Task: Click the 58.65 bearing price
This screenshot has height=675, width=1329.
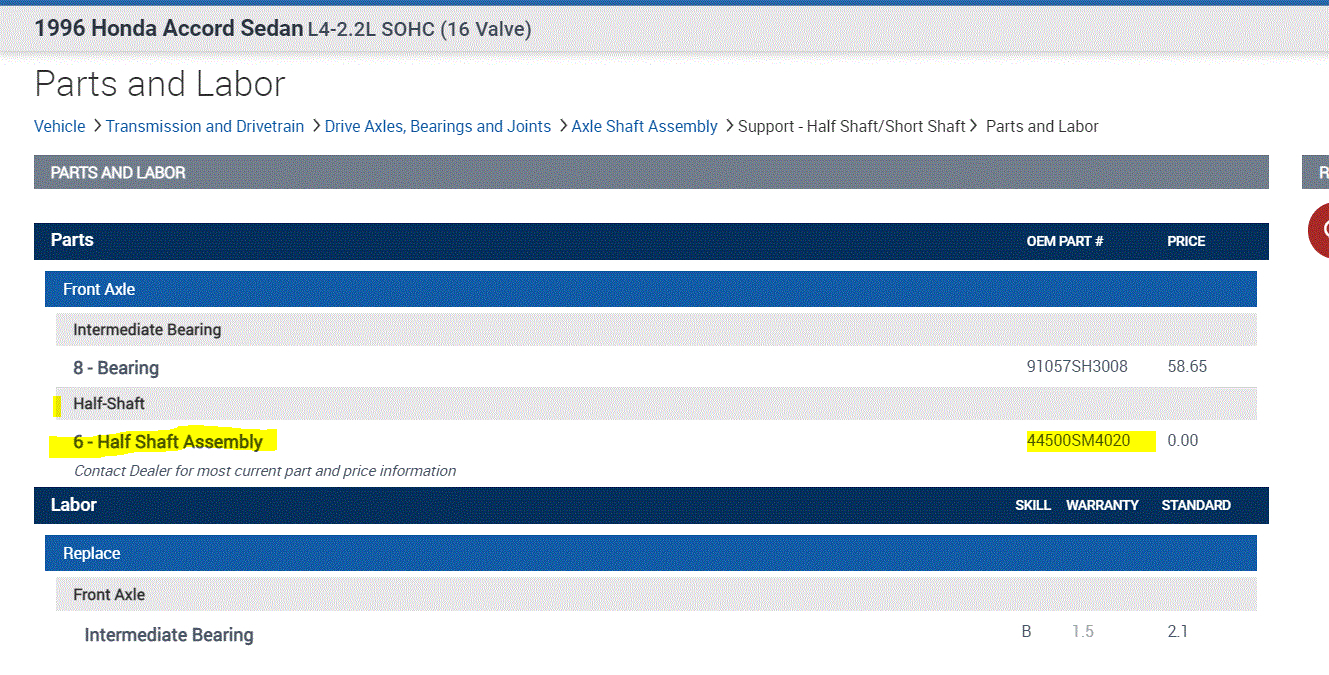Action: point(1187,367)
